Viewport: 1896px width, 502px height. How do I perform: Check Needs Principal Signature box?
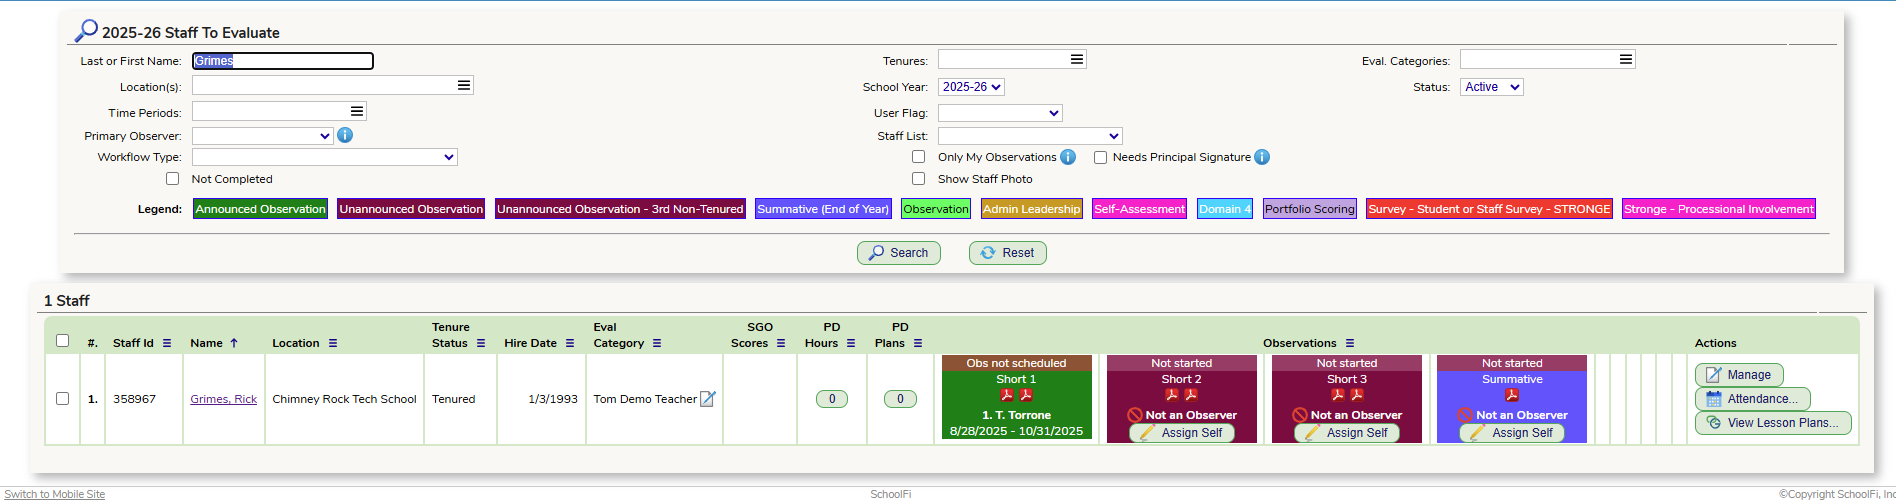pyautogui.click(x=1100, y=157)
